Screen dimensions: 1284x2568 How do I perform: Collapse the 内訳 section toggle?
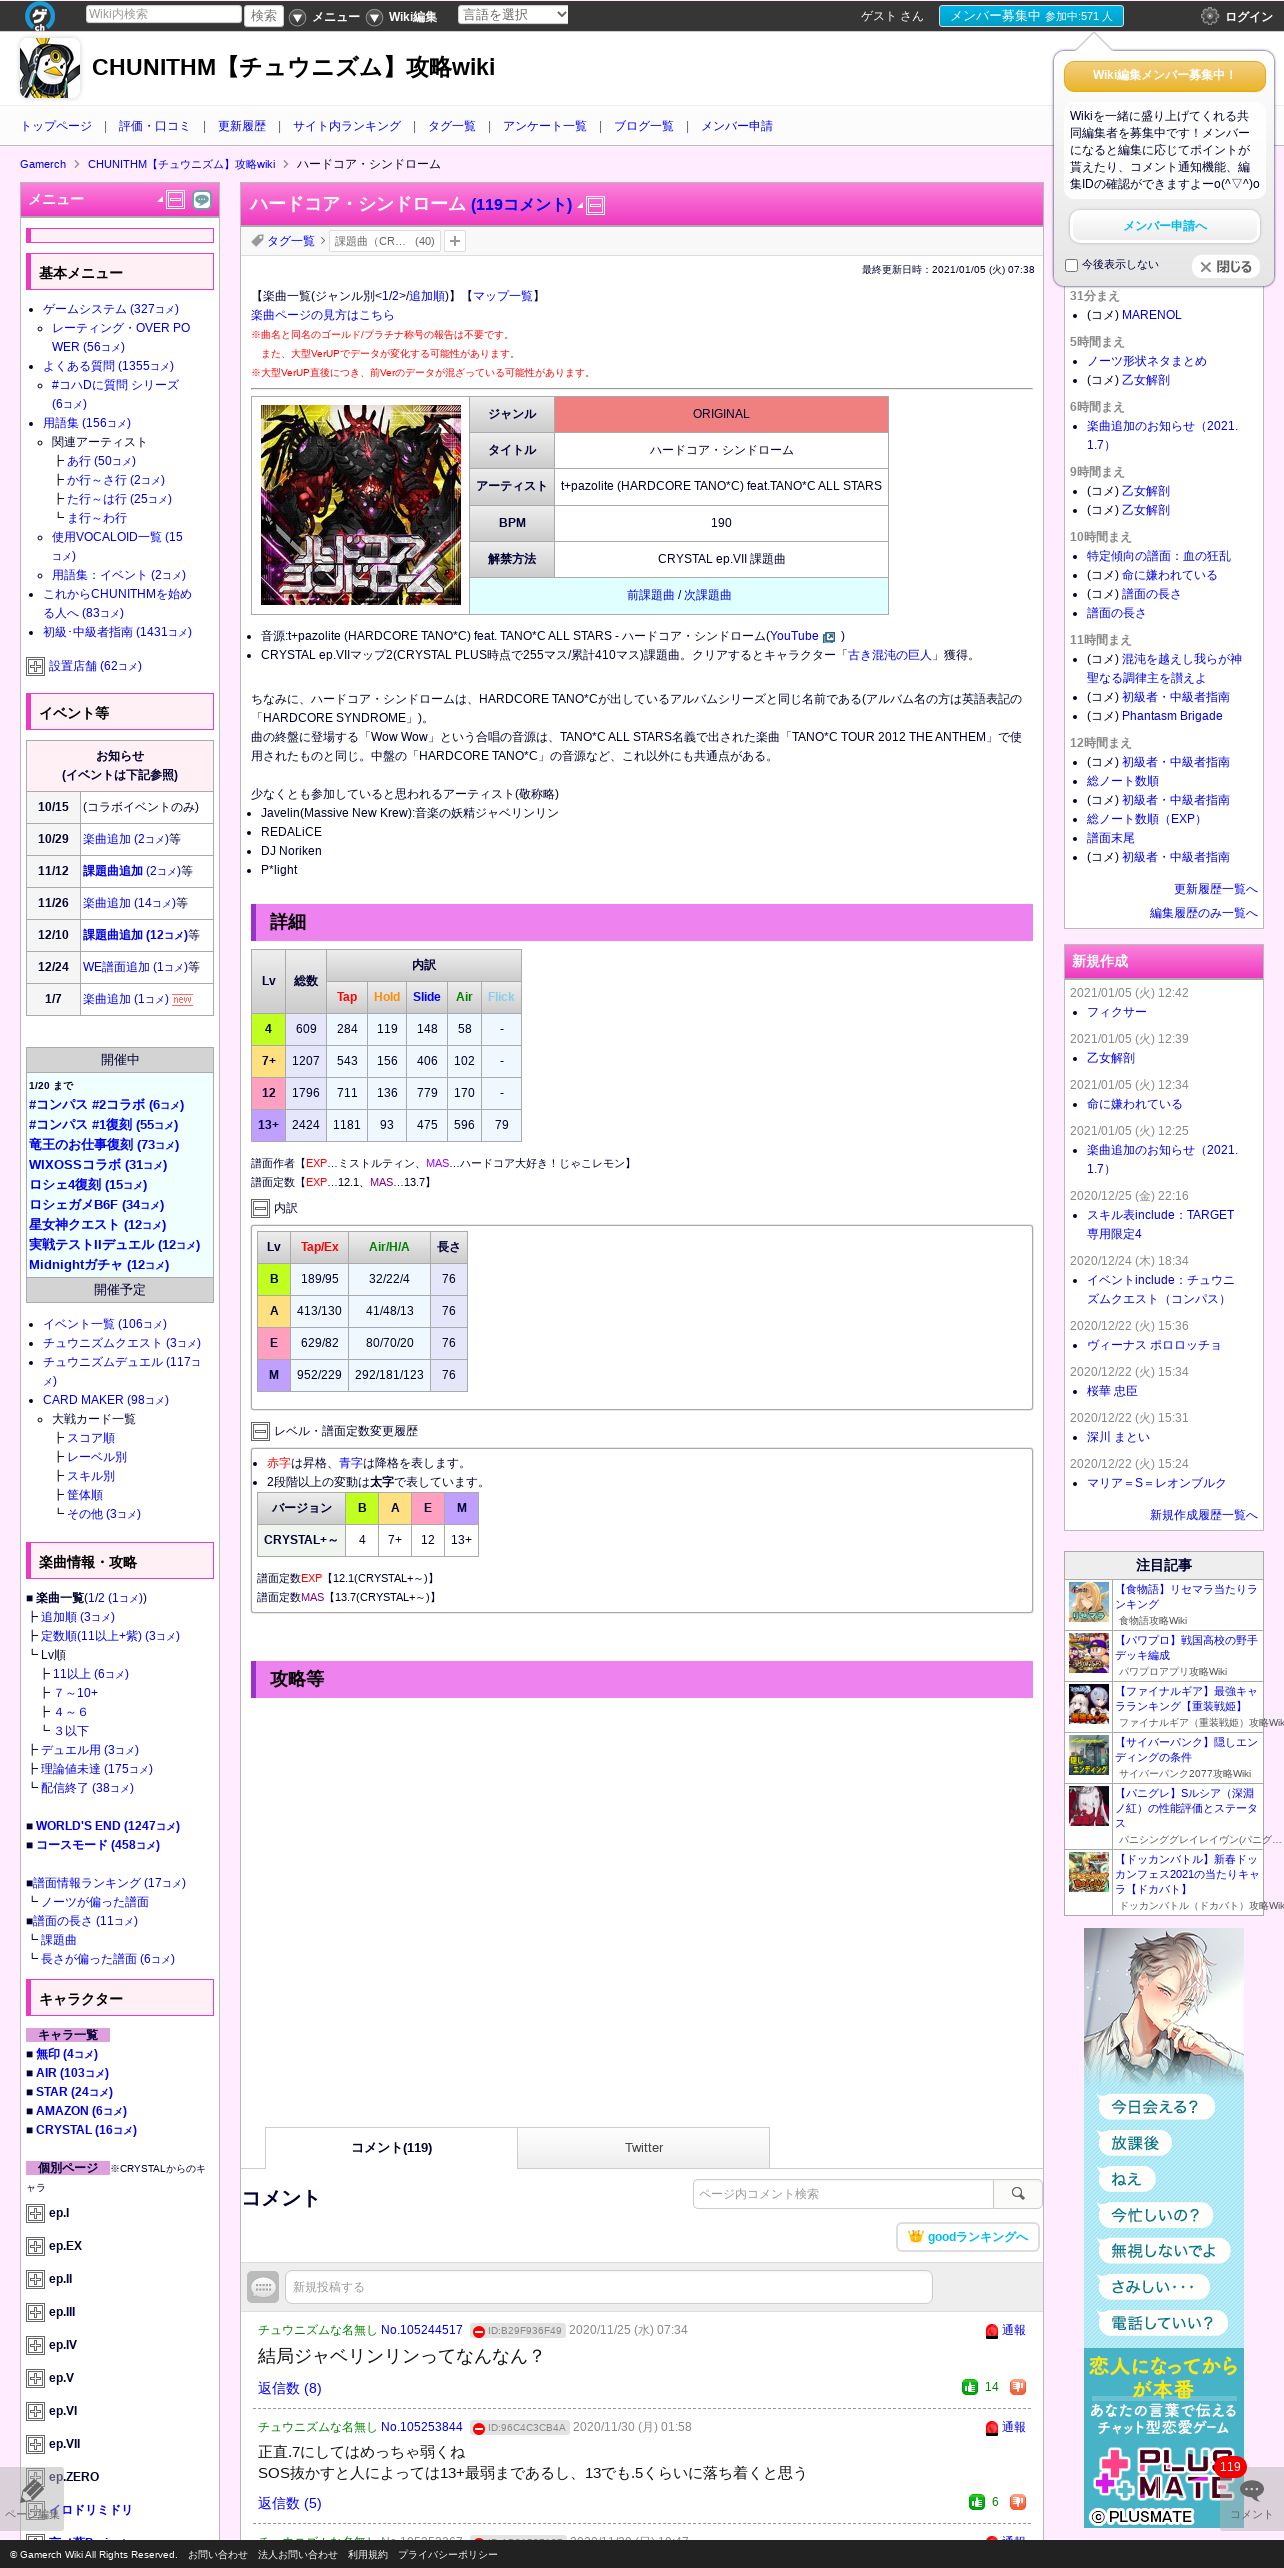(260, 1208)
